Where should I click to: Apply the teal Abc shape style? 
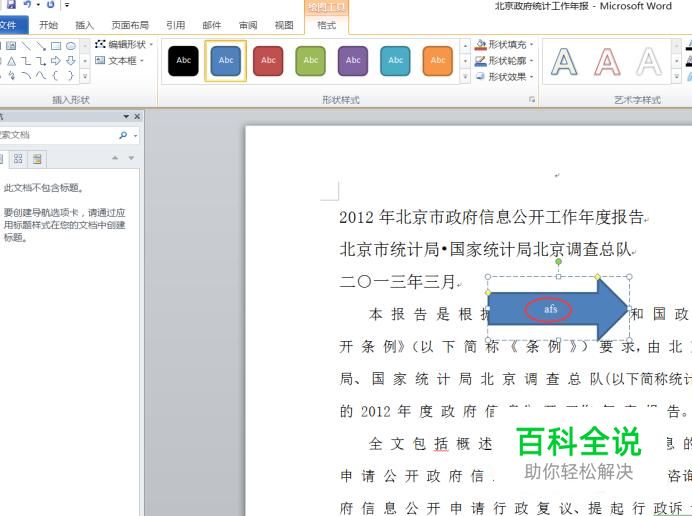(x=395, y=60)
